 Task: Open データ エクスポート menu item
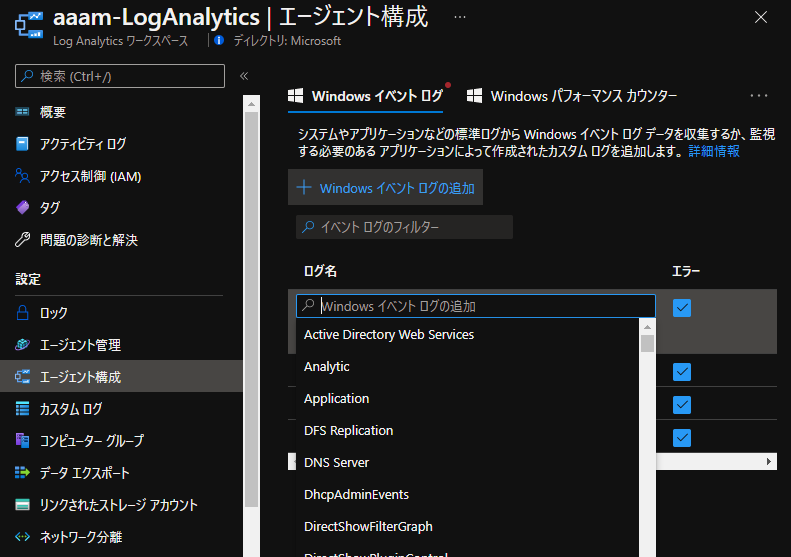point(121,472)
